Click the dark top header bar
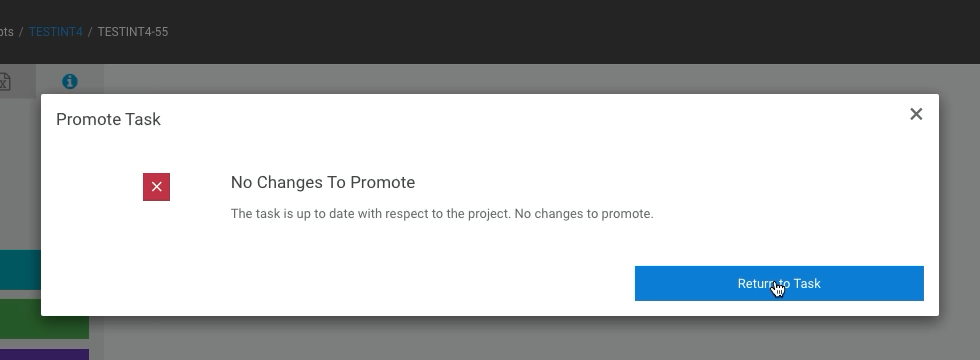Image resolution: width=980 pixels, height=360 pixels. click(x=562, y=31)
